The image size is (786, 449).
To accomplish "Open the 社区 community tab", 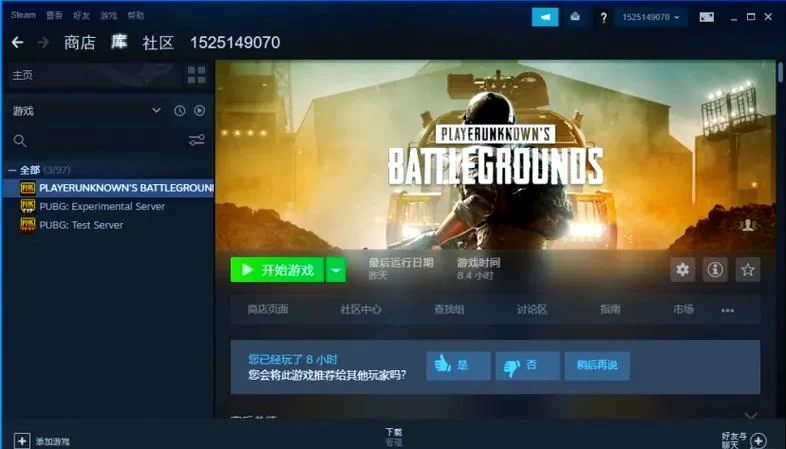I will [158, 43].
